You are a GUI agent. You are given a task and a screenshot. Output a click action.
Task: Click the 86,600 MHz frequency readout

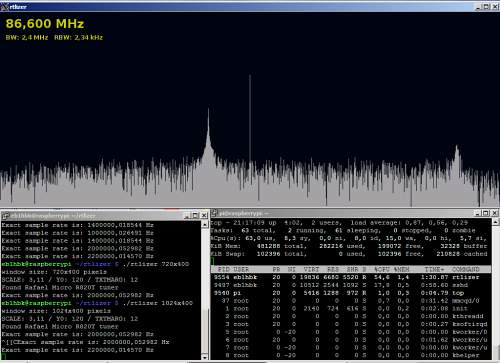45,24
